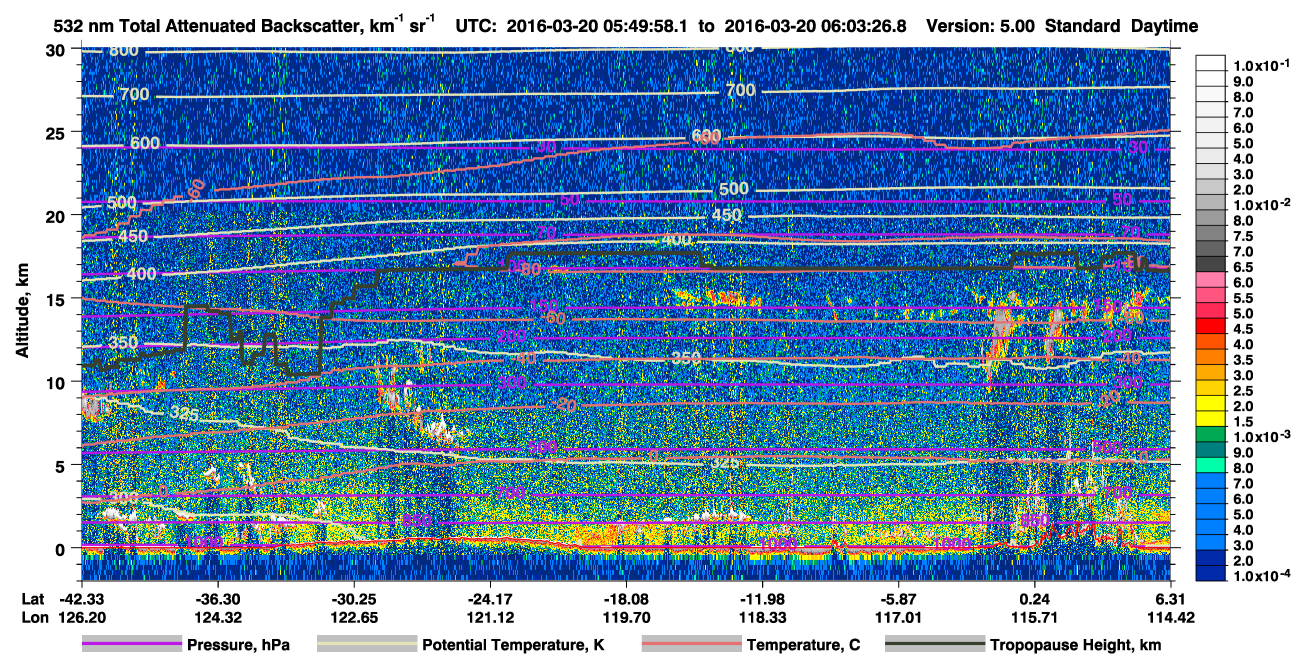
Task: Click the Lat row label
Action: tap(33, 598)
